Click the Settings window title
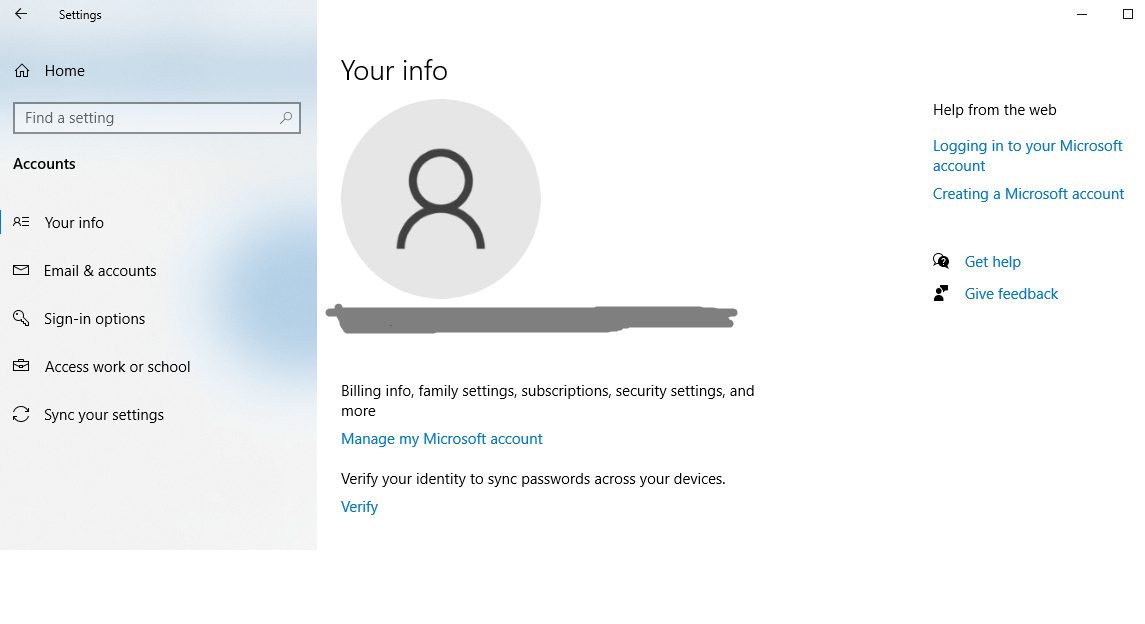Viewport: 1145px width, 624px height. [80, 15]
